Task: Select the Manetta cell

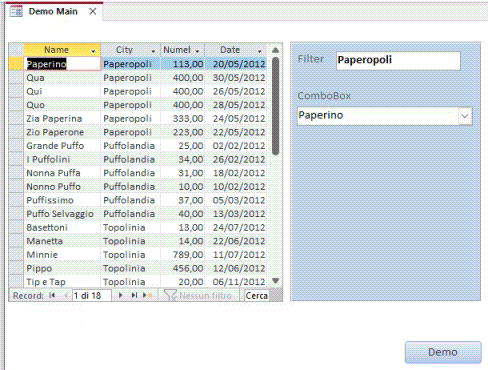Action: click(62, 241)
